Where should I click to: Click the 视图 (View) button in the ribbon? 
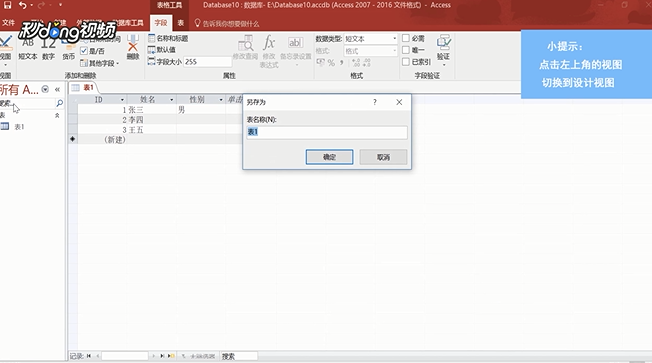(5, 51)
